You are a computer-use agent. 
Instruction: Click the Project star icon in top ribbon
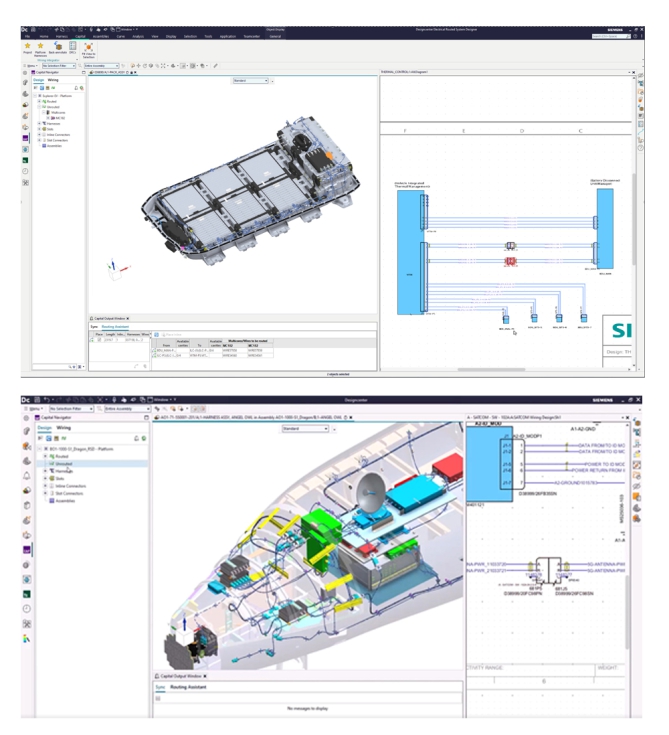click(27, 46)
